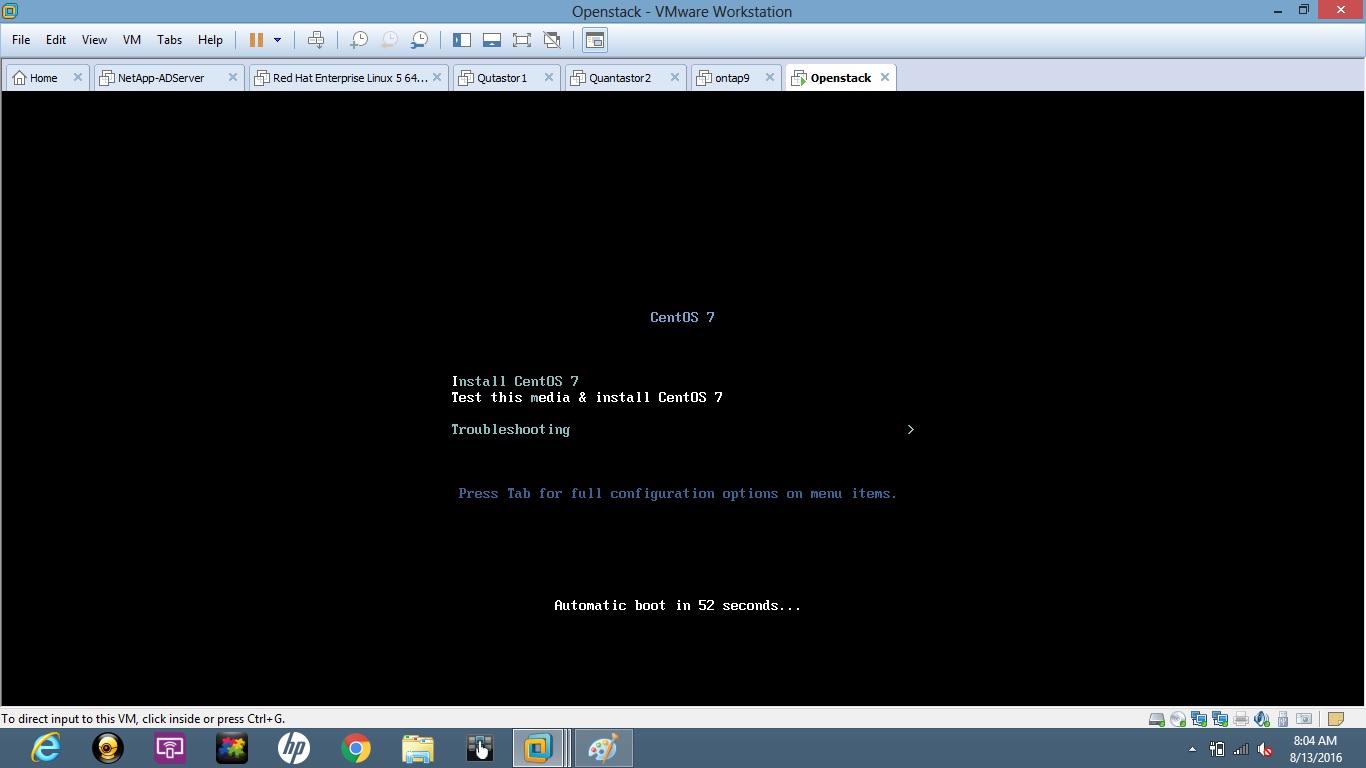This screenshot has width=1366, height=768.
Task: Click the network signal tray icon
Action: tap(1241, 749)
